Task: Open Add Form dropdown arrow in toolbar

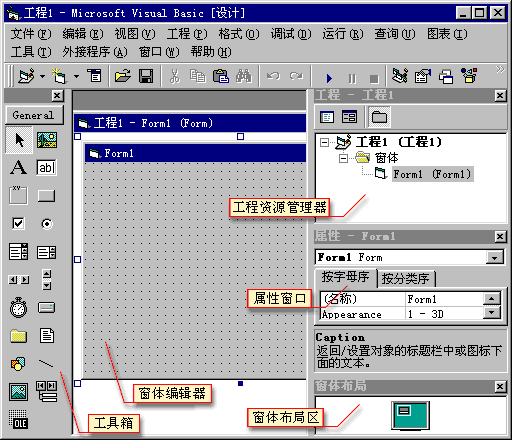Action: (76, 77)
